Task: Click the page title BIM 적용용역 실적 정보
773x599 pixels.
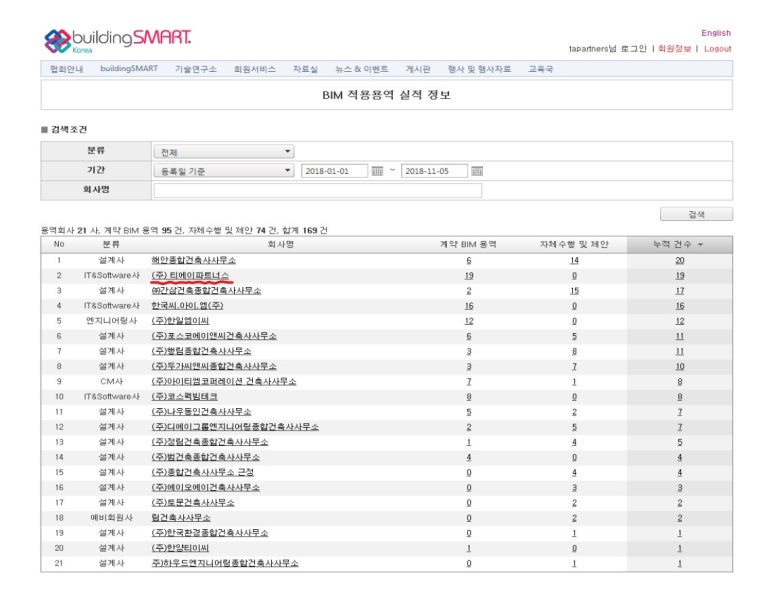Action: (x=386, y=95)
